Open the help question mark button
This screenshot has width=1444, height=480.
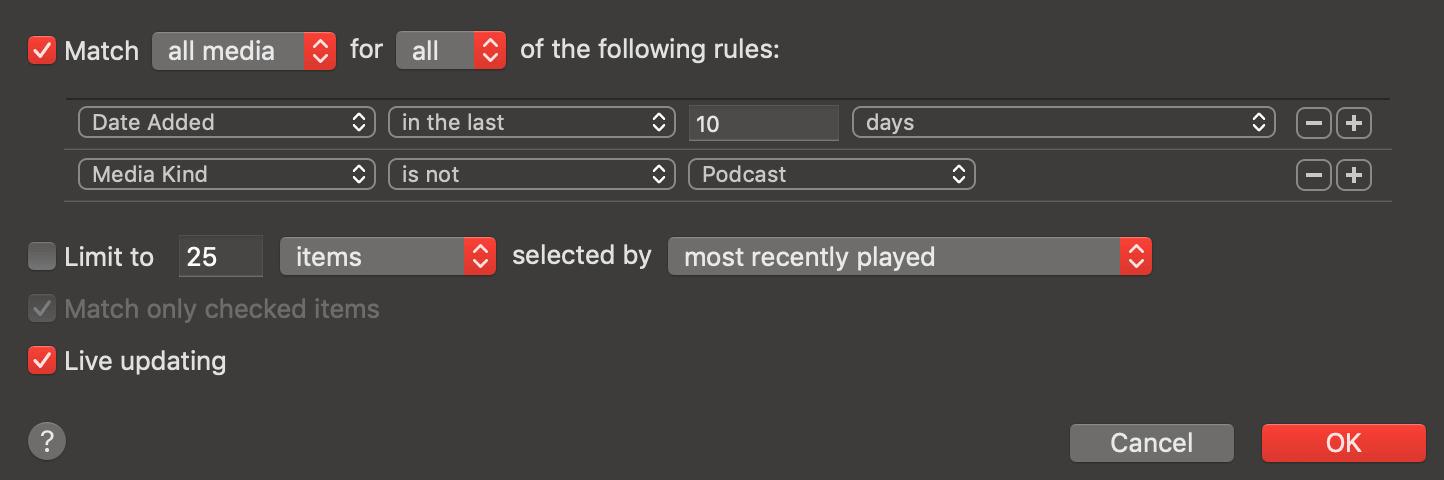[46, 440]
